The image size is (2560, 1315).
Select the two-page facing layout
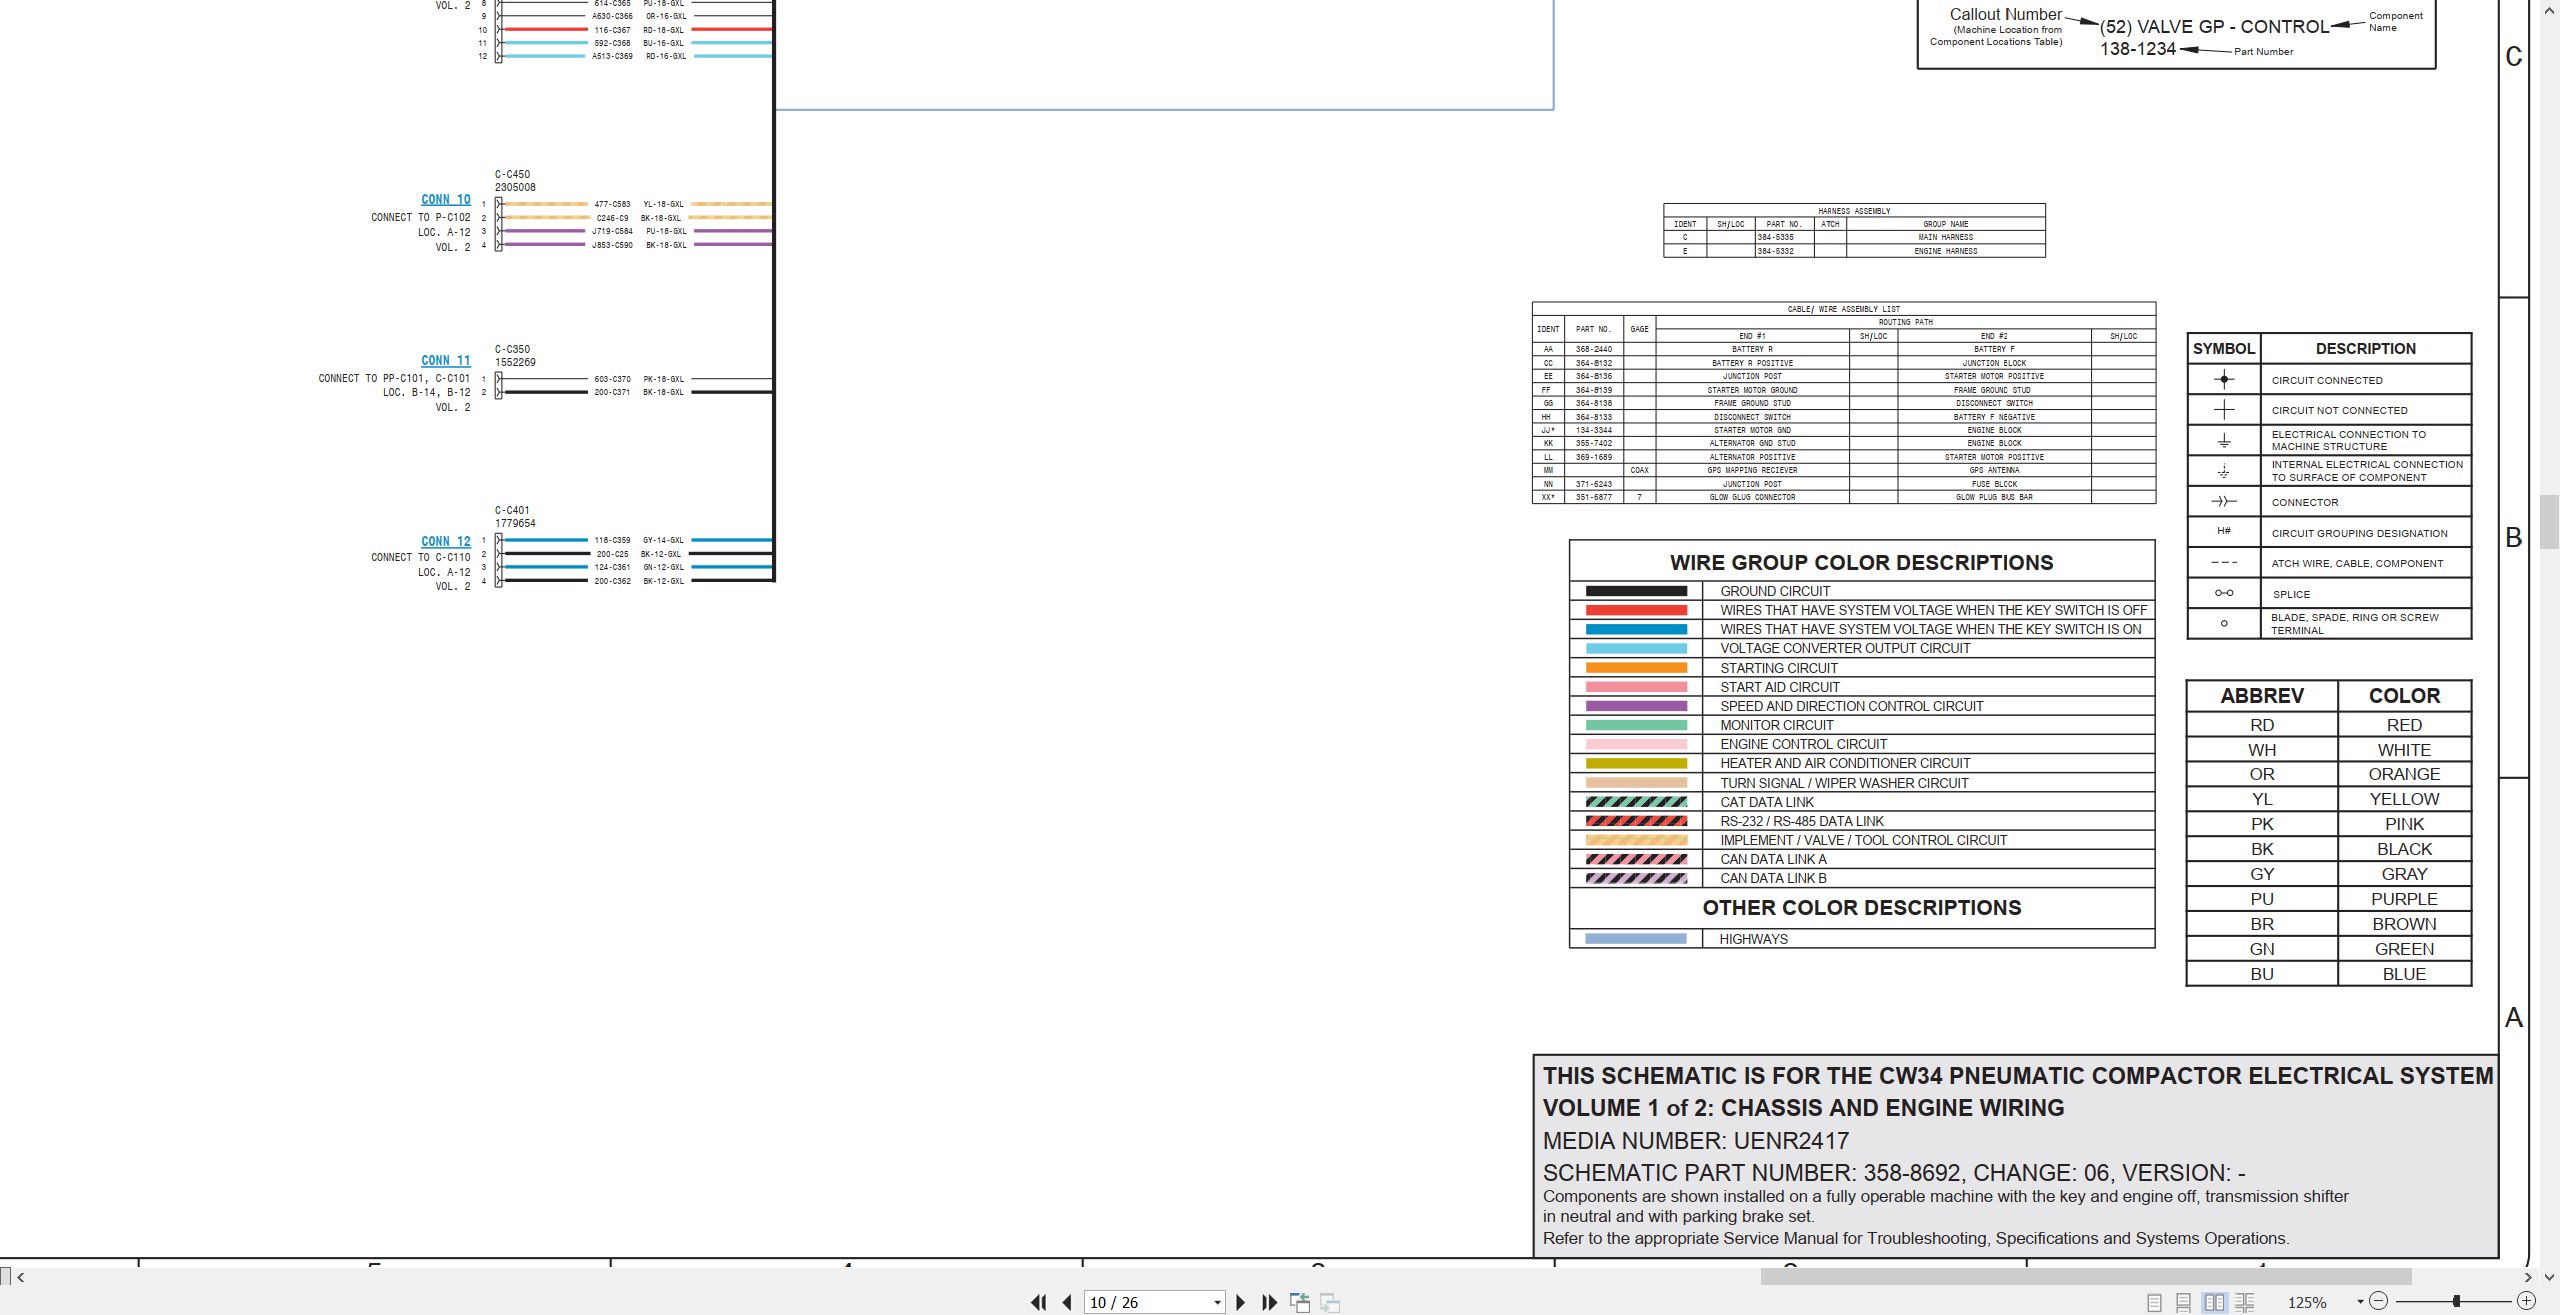(x=2214, y=1302)
